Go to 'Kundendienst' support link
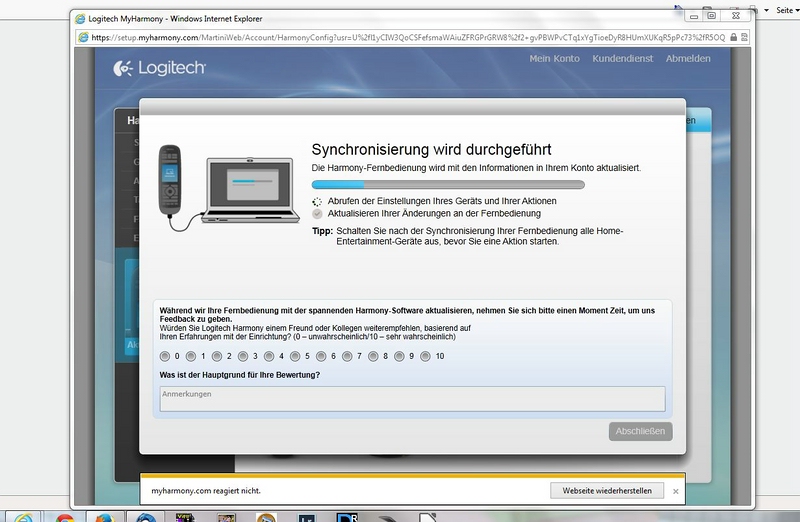The width and height of the screenshot is (800, 522). click(622, 59)
